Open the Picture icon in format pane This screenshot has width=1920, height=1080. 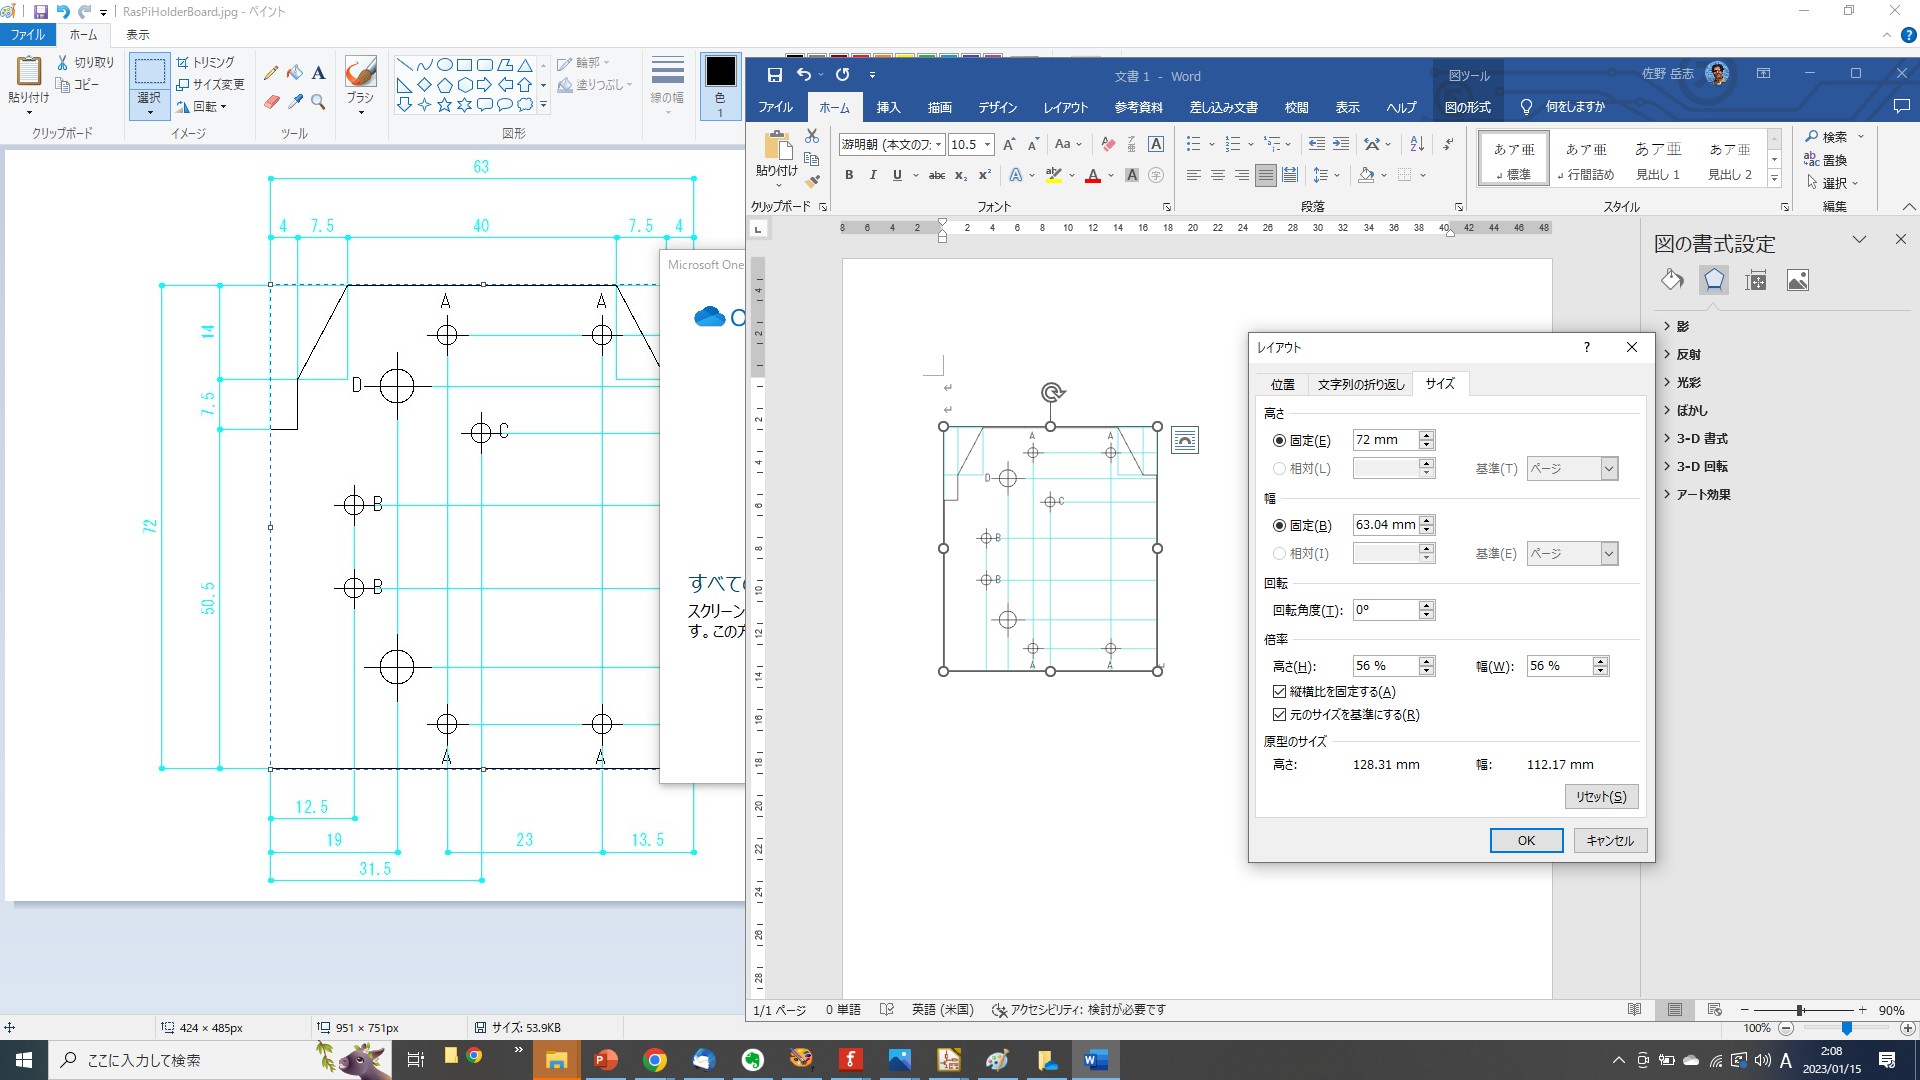point(1797,281)
